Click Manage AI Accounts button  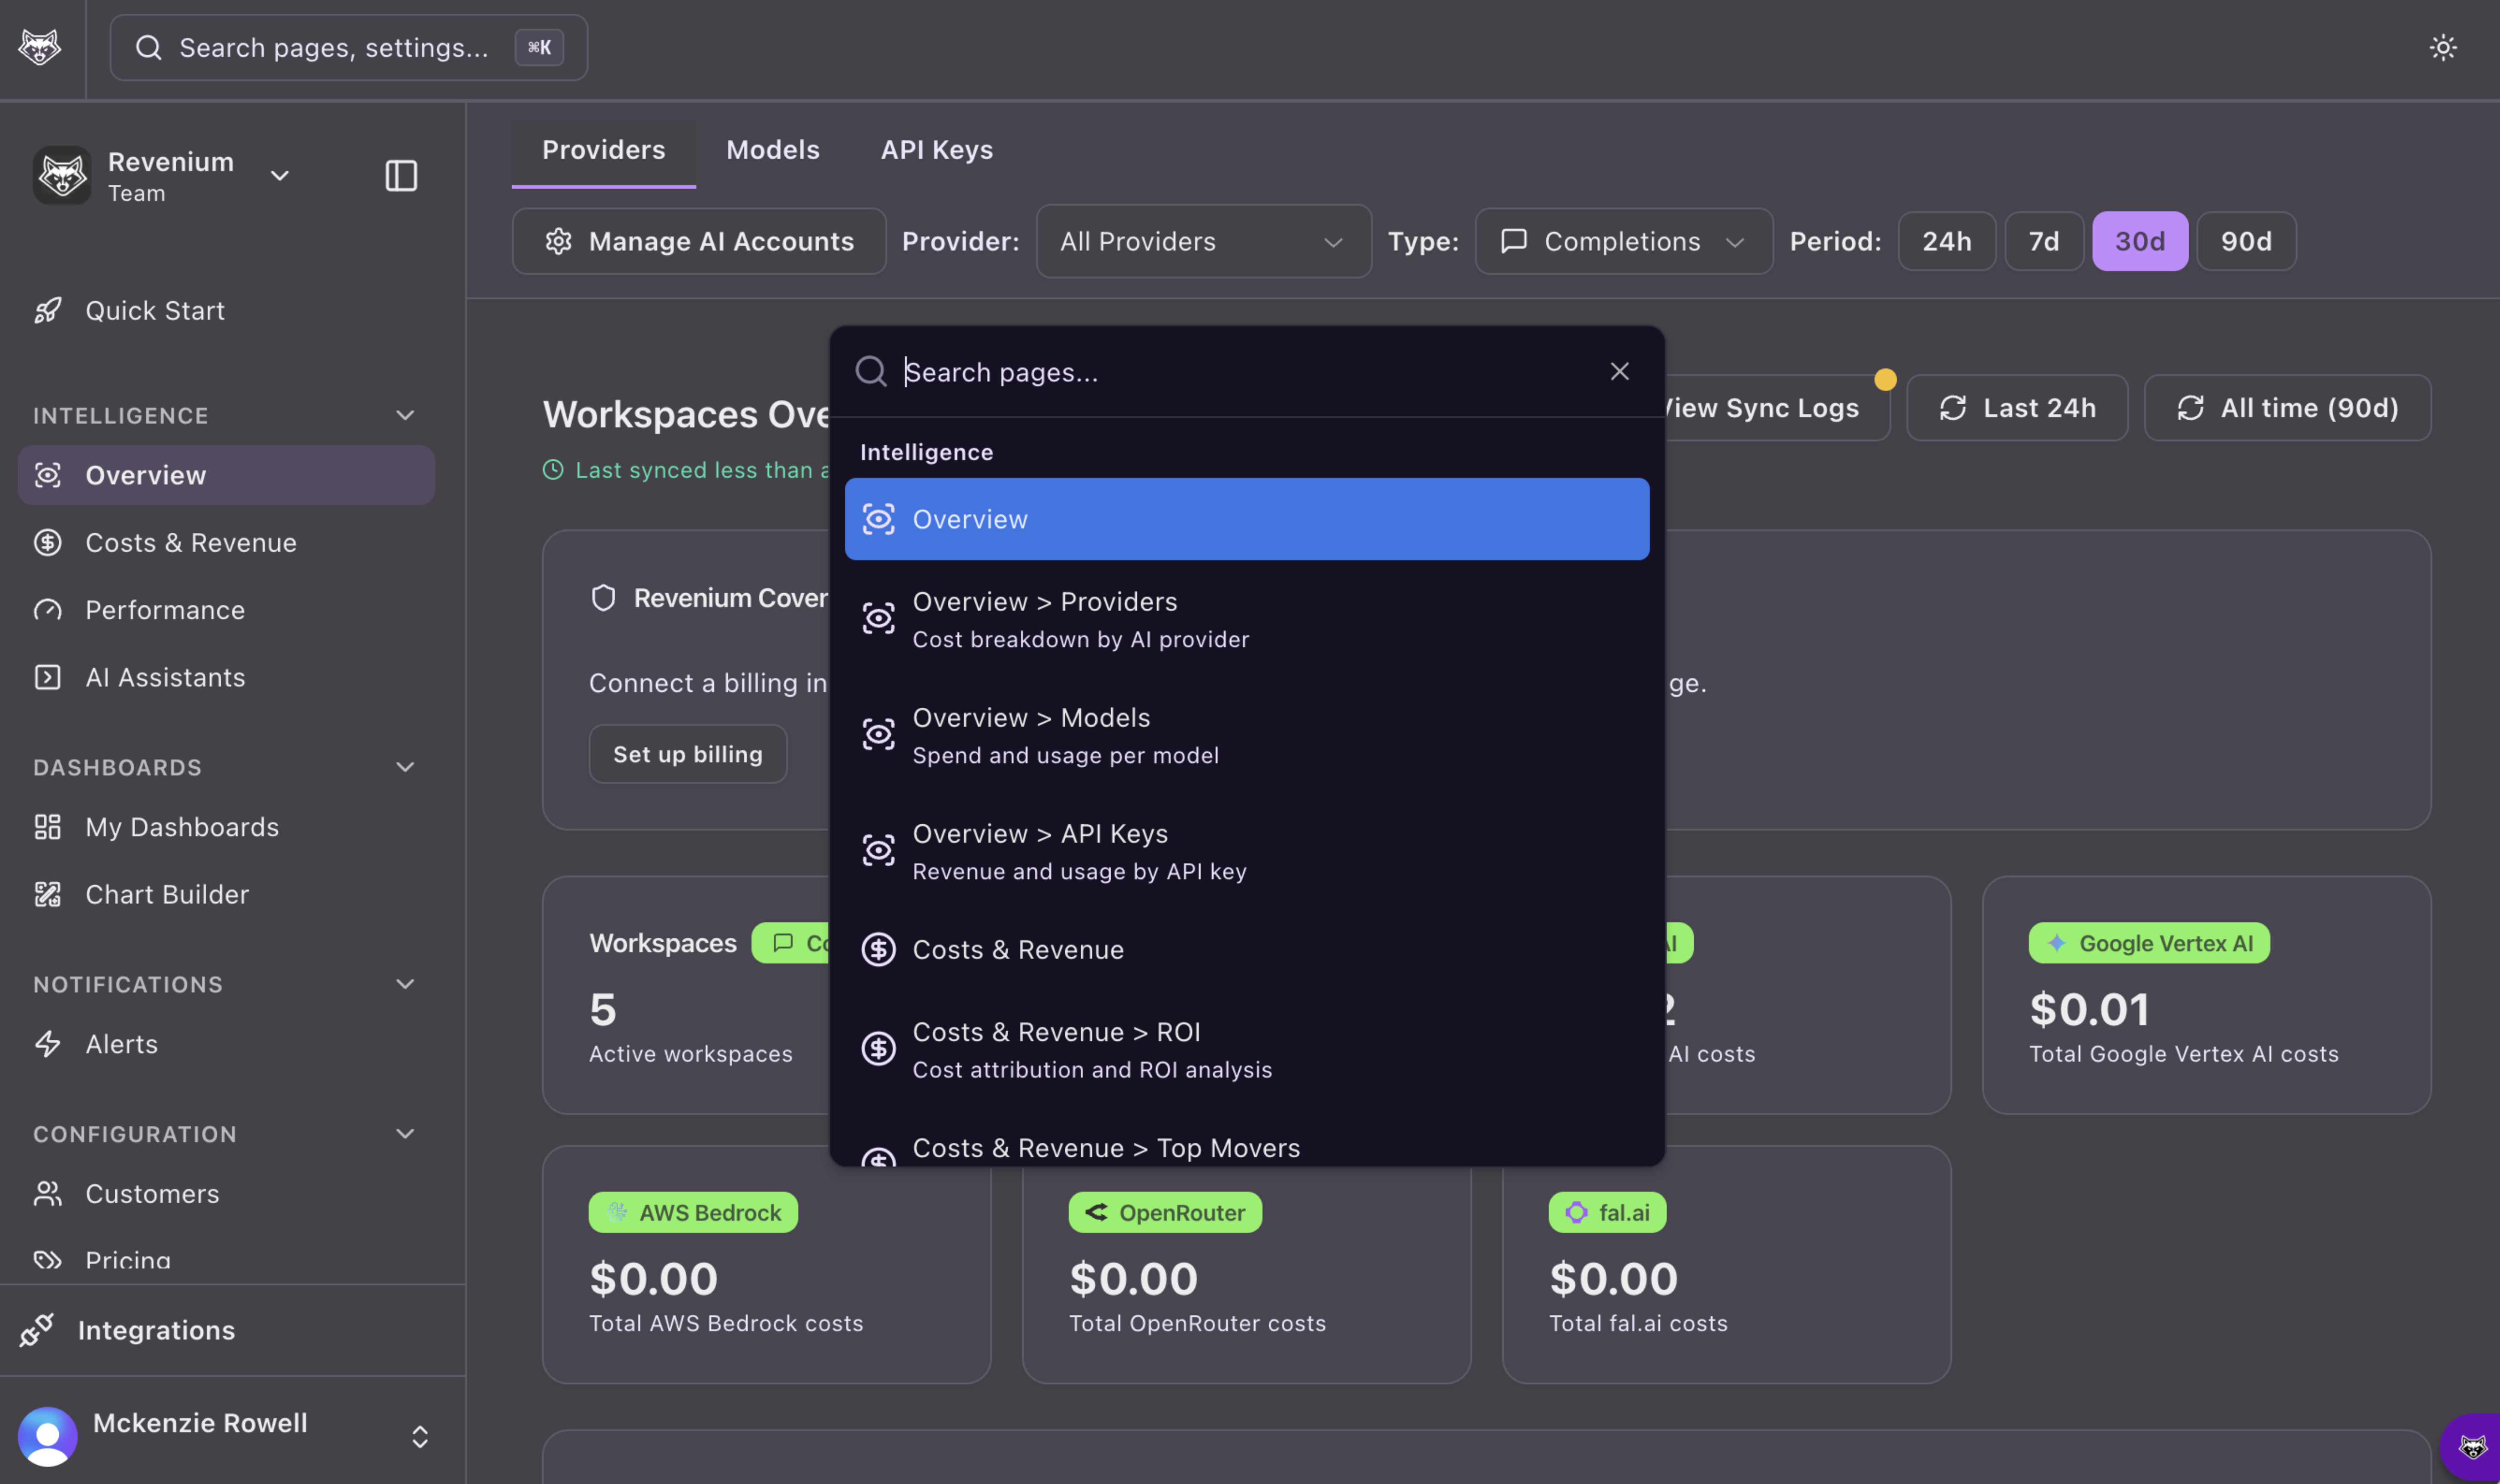pos(699,241)
